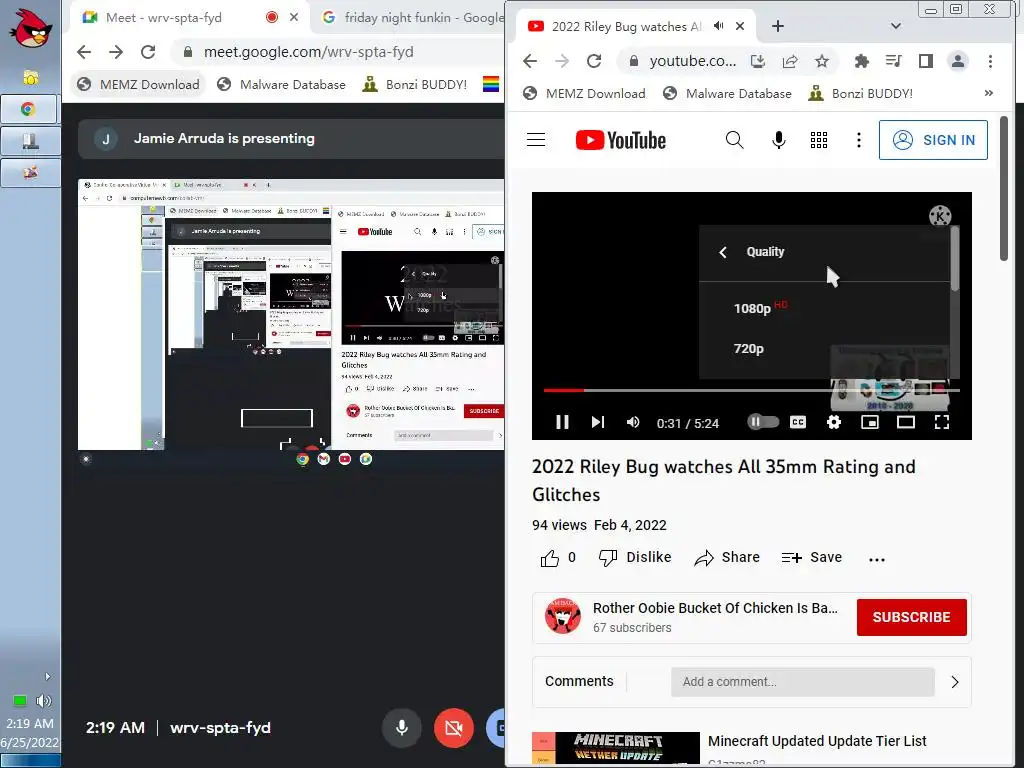Toggle the autoplay switch in player

point(763,422)
